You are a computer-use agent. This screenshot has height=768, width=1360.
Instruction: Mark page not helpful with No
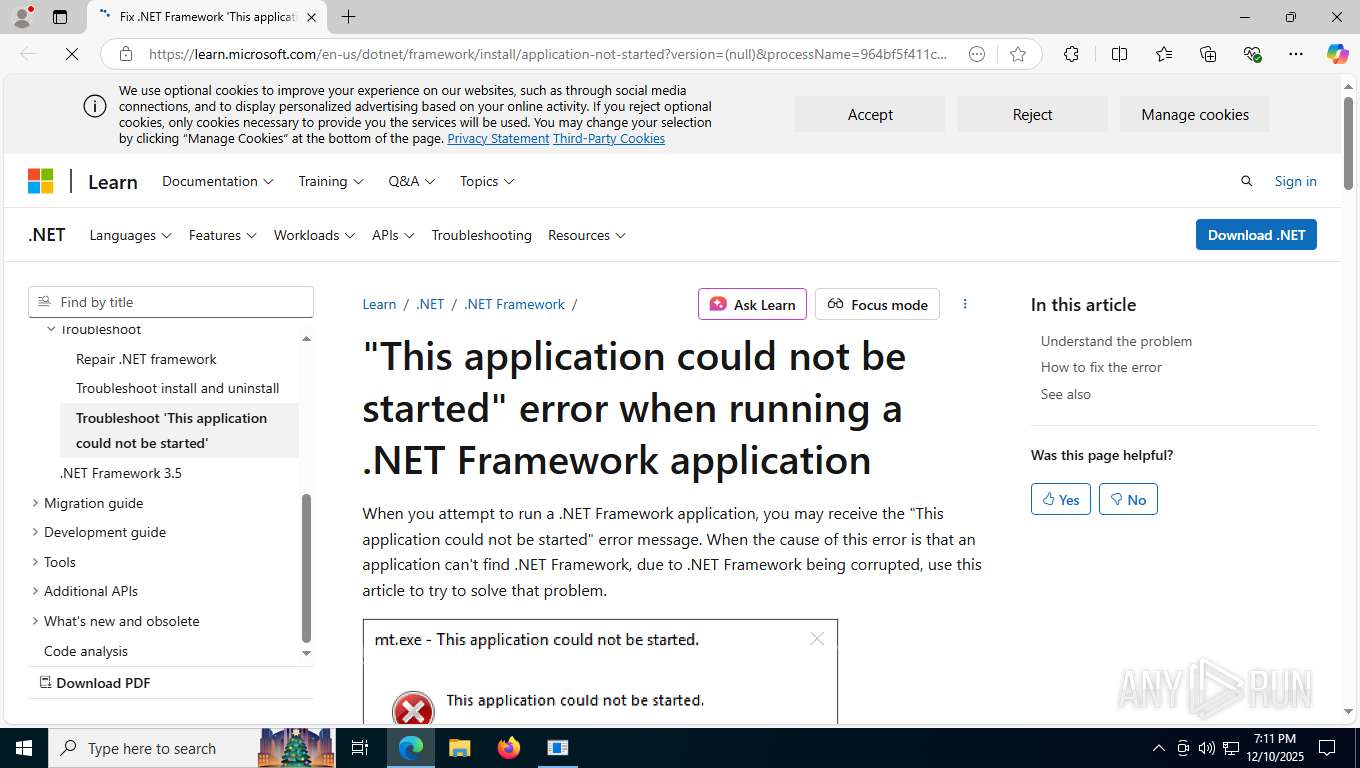(1128, 499)
